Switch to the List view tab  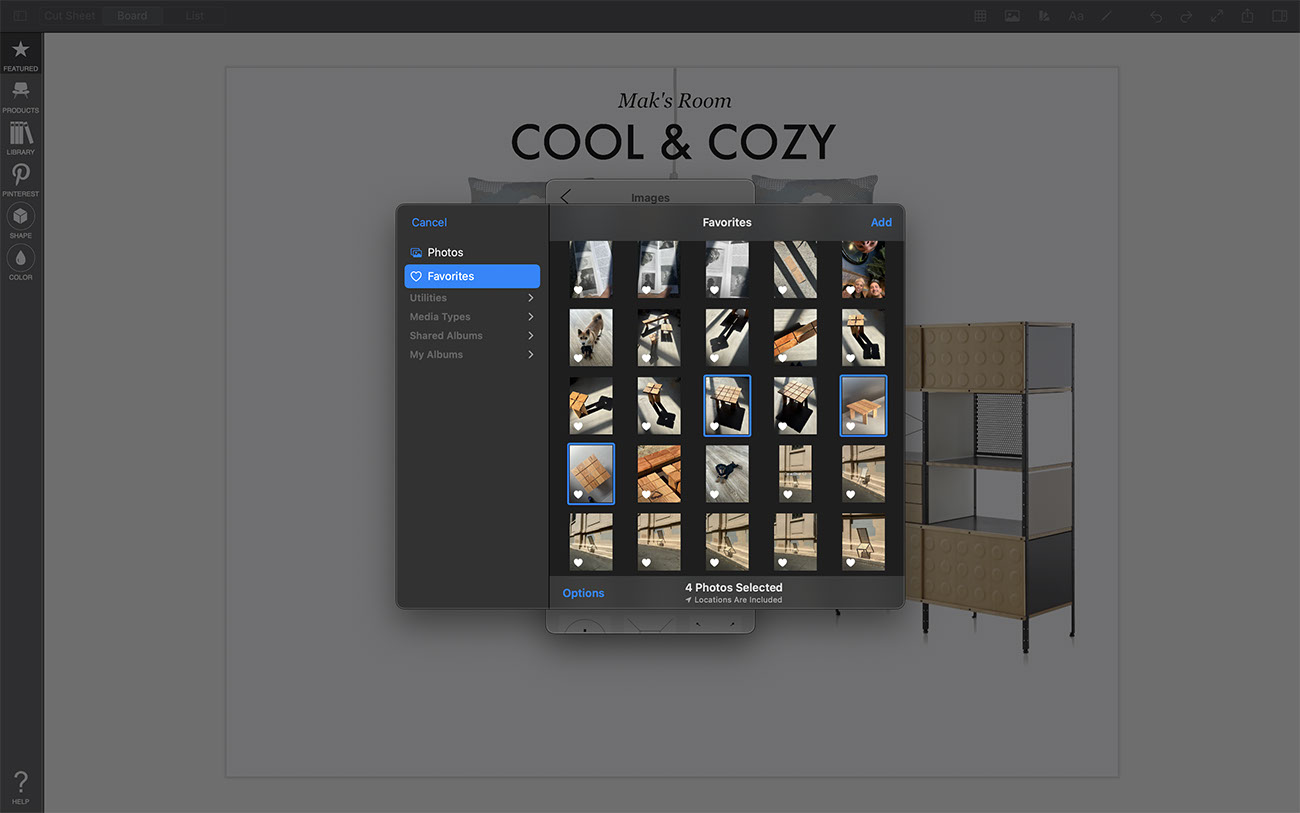coord(195,16)
